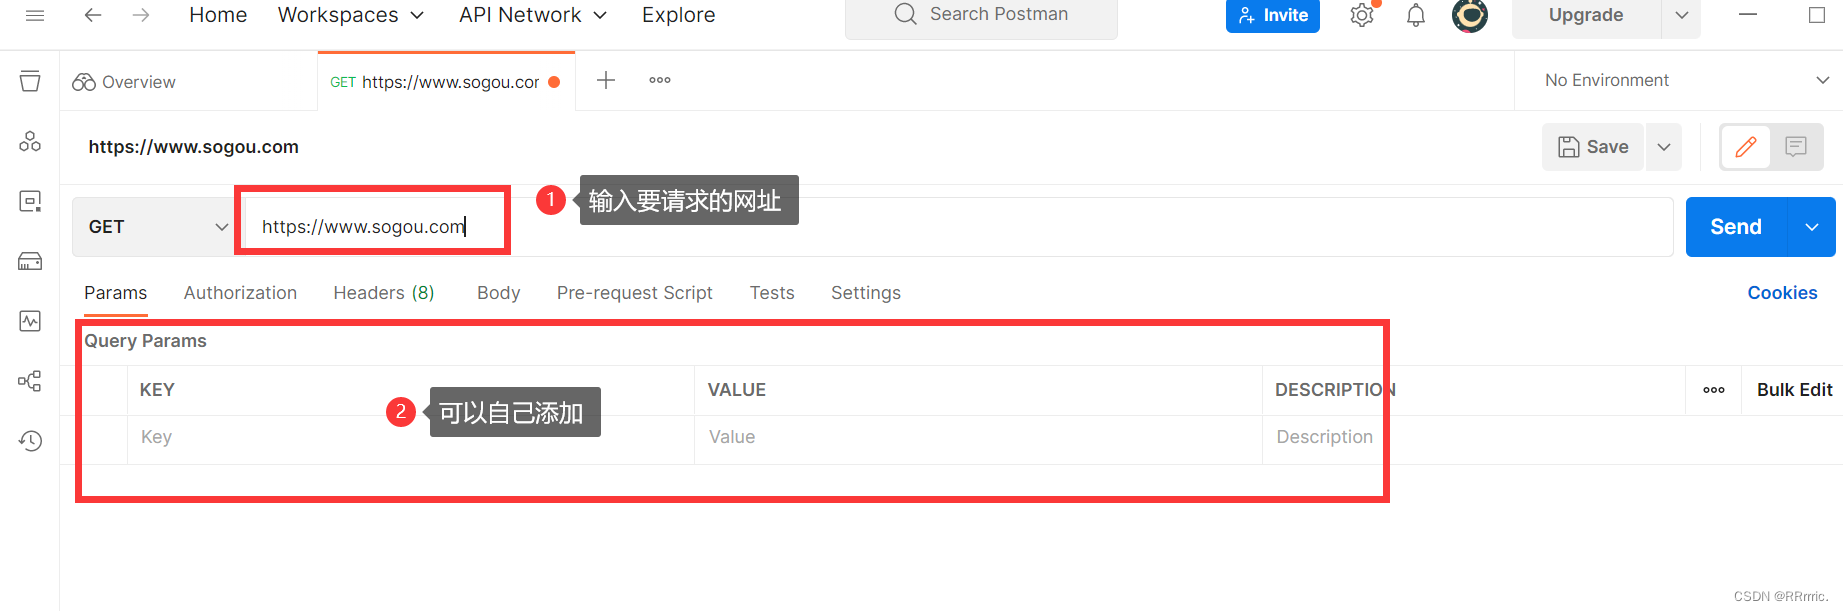The width and height of the screenshot is (1843, 611).
Task: Open the Explore menu
Action: (x=678, y=15)
